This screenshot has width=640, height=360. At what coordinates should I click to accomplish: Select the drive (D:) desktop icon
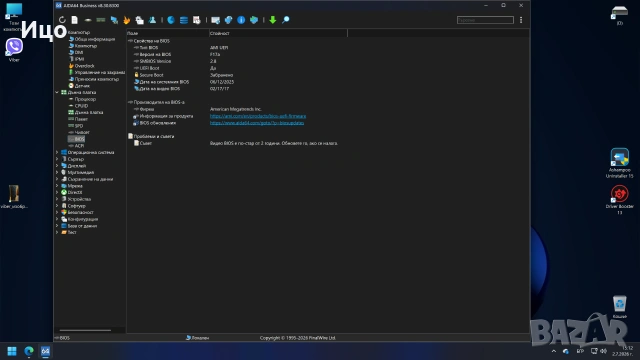coord(619,16)
